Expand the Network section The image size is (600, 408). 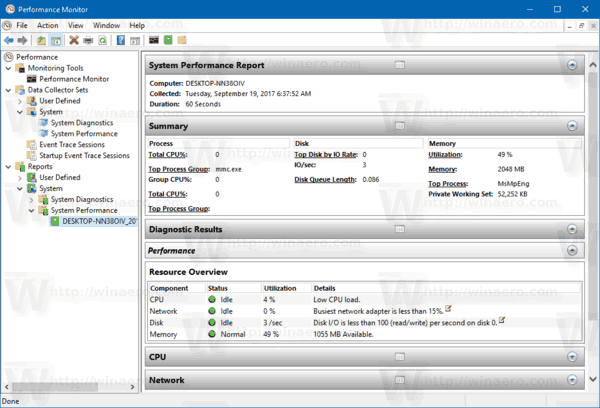click(572, 380)
